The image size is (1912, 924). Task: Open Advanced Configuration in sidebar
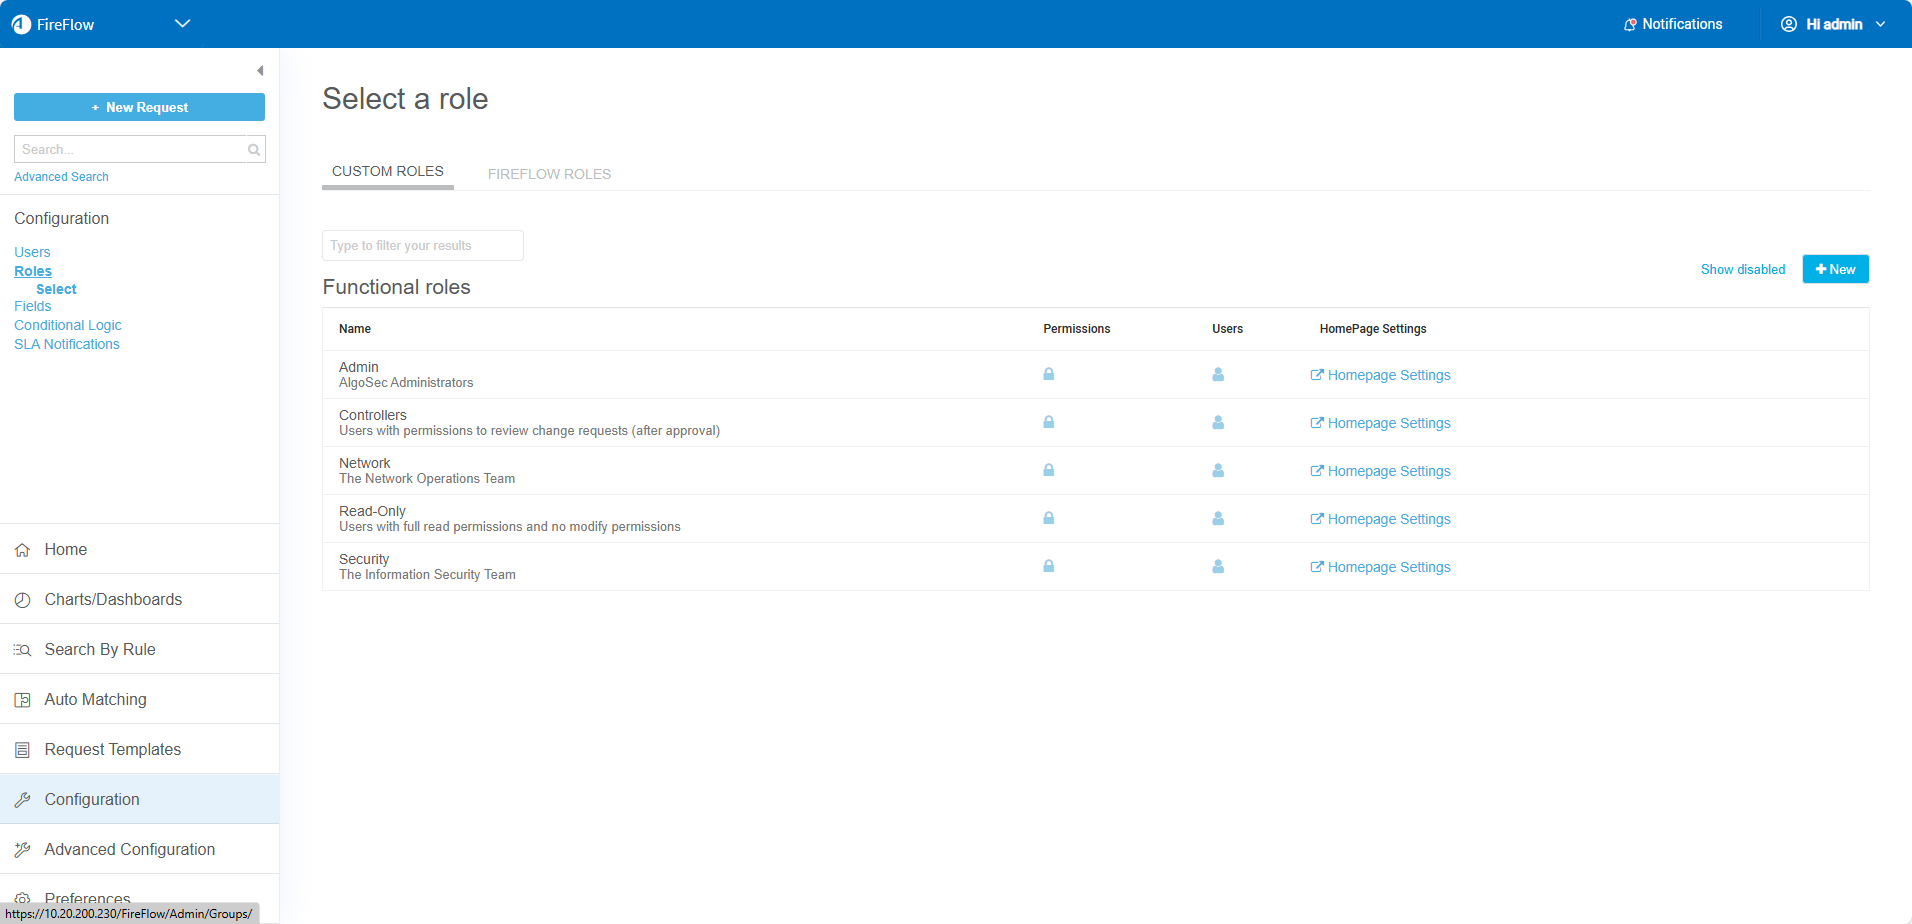[x=129, y=849]
